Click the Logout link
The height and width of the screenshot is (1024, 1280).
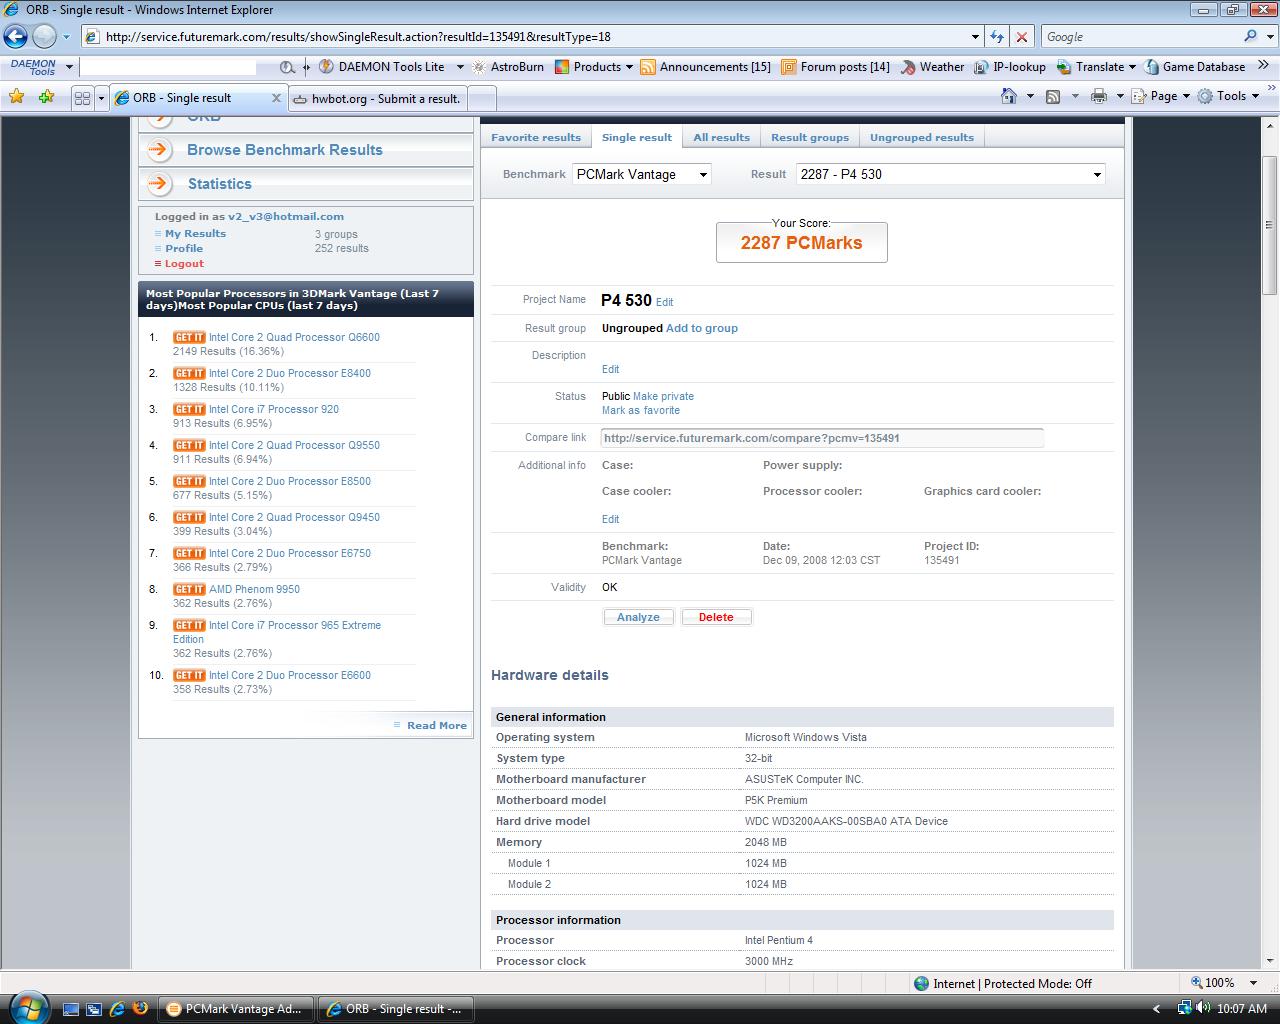pos(184,263)
